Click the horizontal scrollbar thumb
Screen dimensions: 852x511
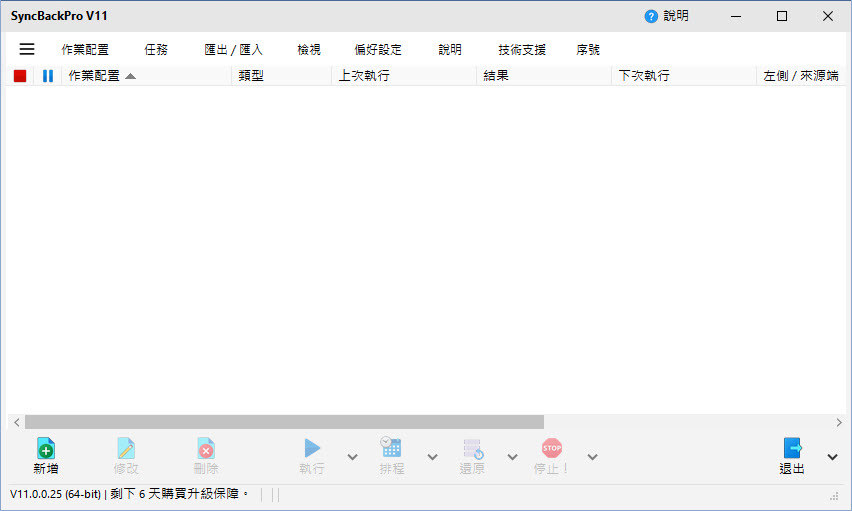tap(284, 422)
